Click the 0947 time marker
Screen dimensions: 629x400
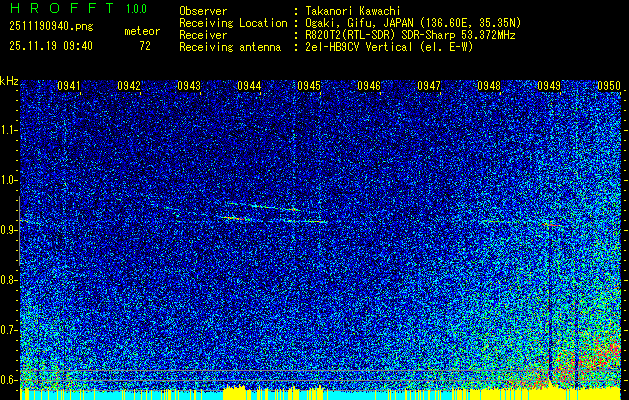(x=429, y=86)
